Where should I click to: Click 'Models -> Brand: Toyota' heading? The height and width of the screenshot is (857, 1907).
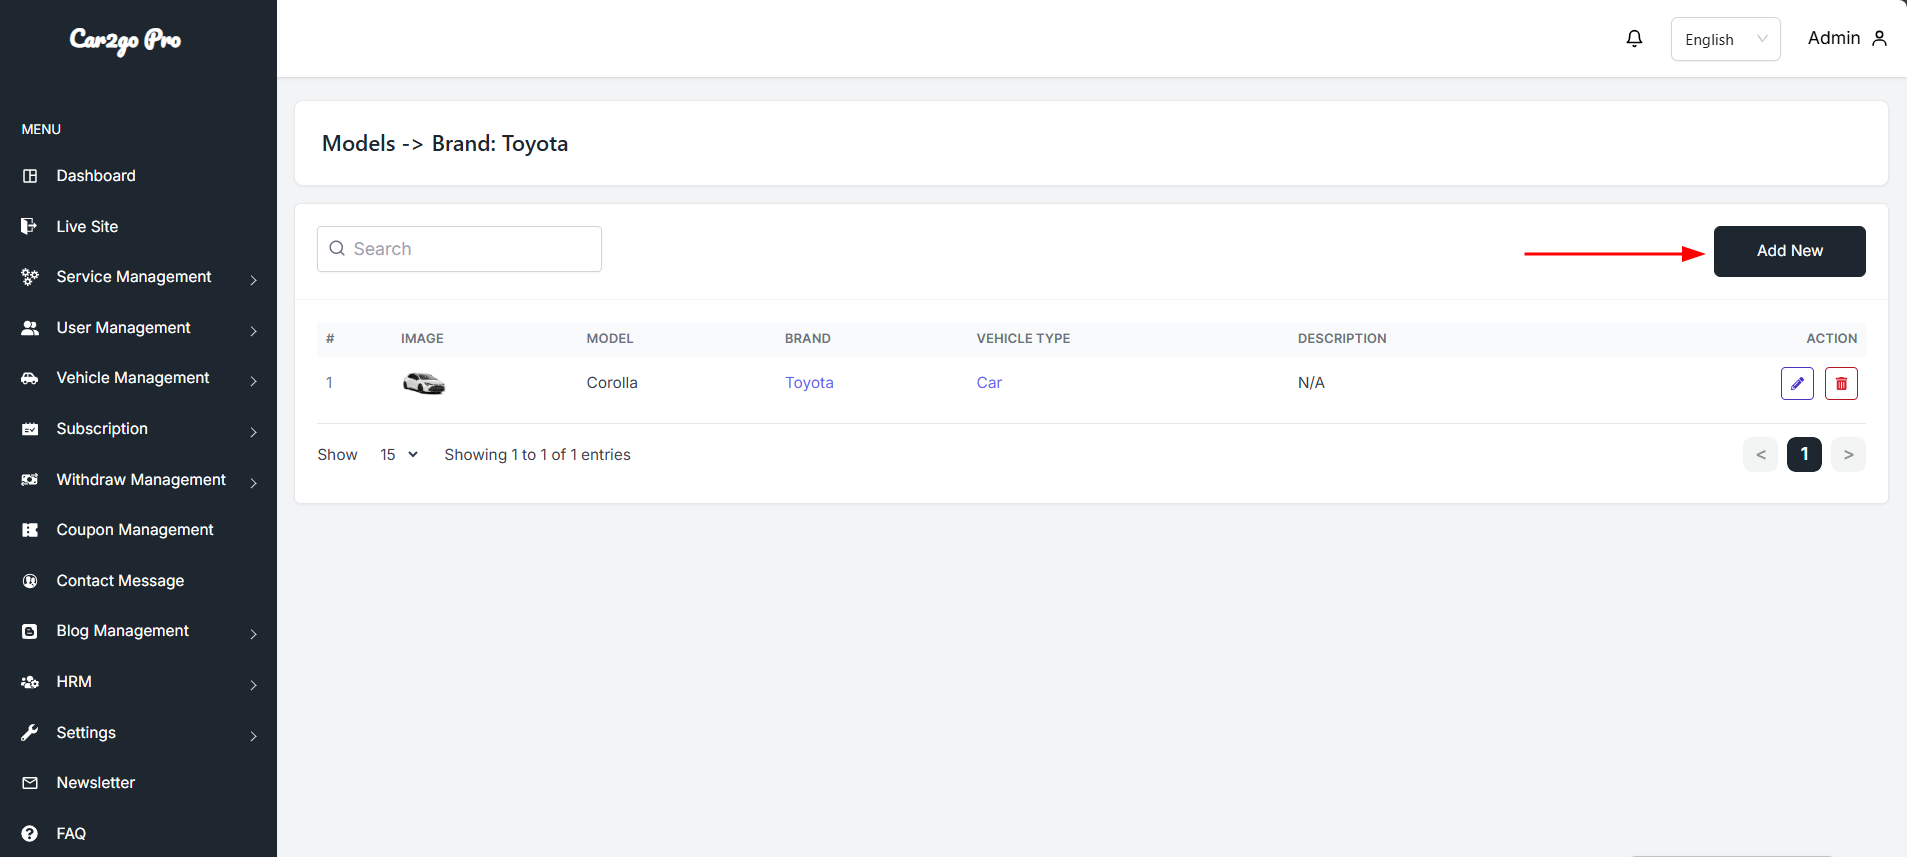(445, 143)
